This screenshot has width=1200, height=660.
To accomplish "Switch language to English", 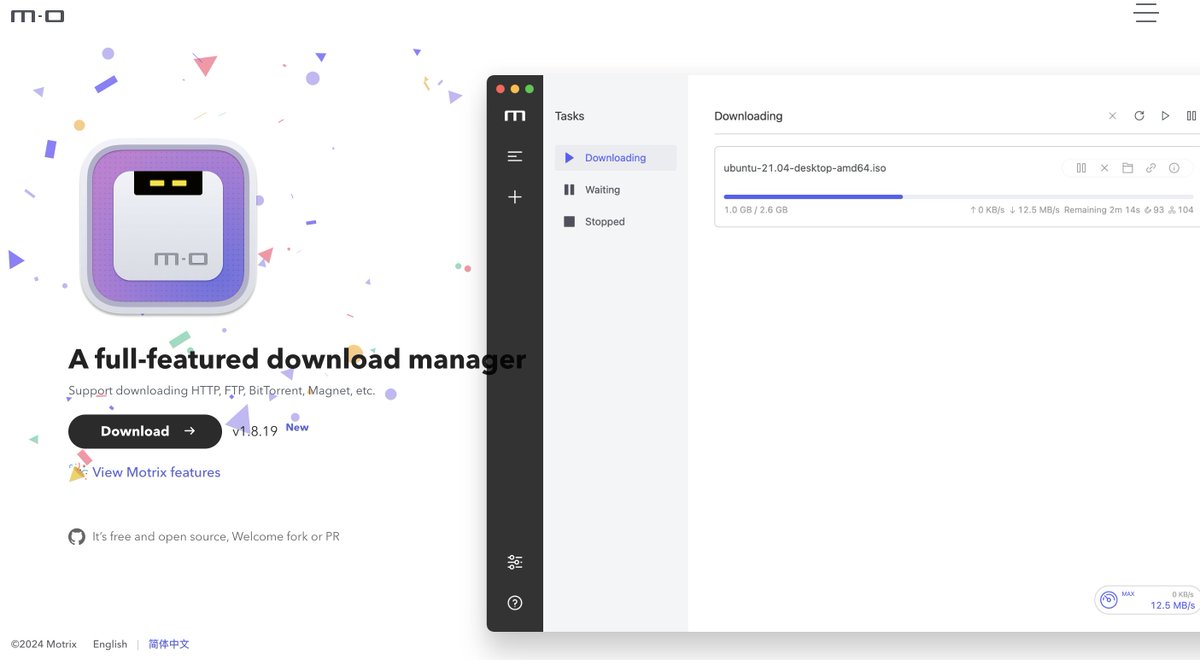I will coord(110,644).
